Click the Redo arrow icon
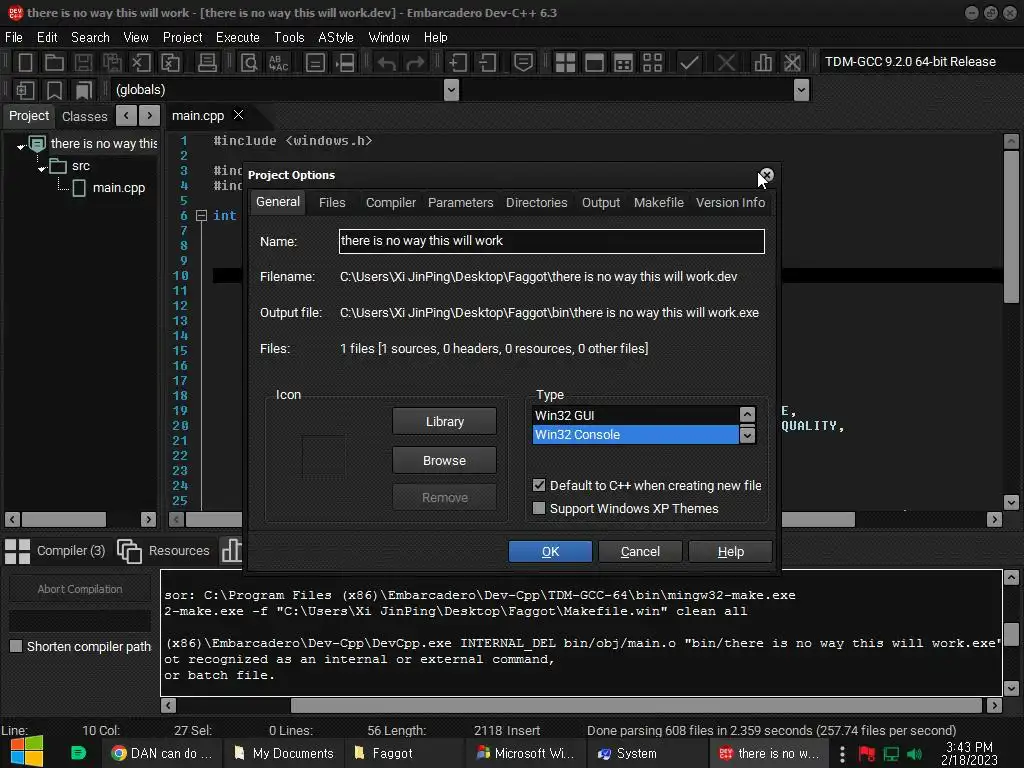 [x=415, y=63]
